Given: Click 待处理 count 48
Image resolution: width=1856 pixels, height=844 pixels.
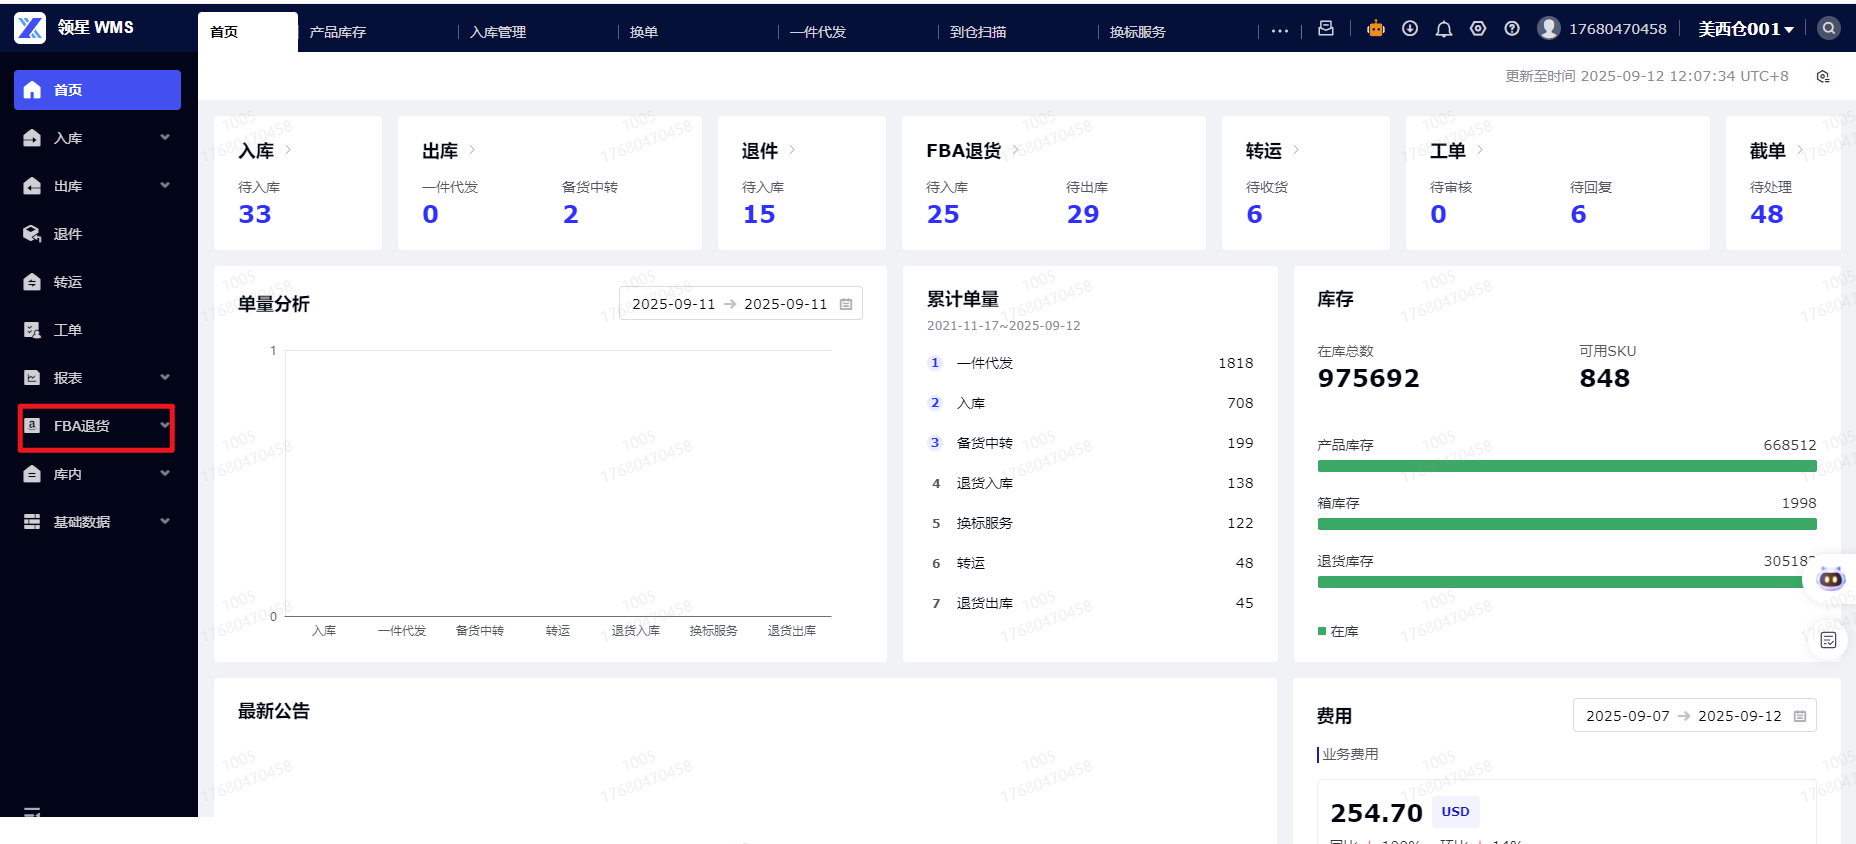Looking at the screenshot, I should pyautogui.click(x=1767, y=214).
